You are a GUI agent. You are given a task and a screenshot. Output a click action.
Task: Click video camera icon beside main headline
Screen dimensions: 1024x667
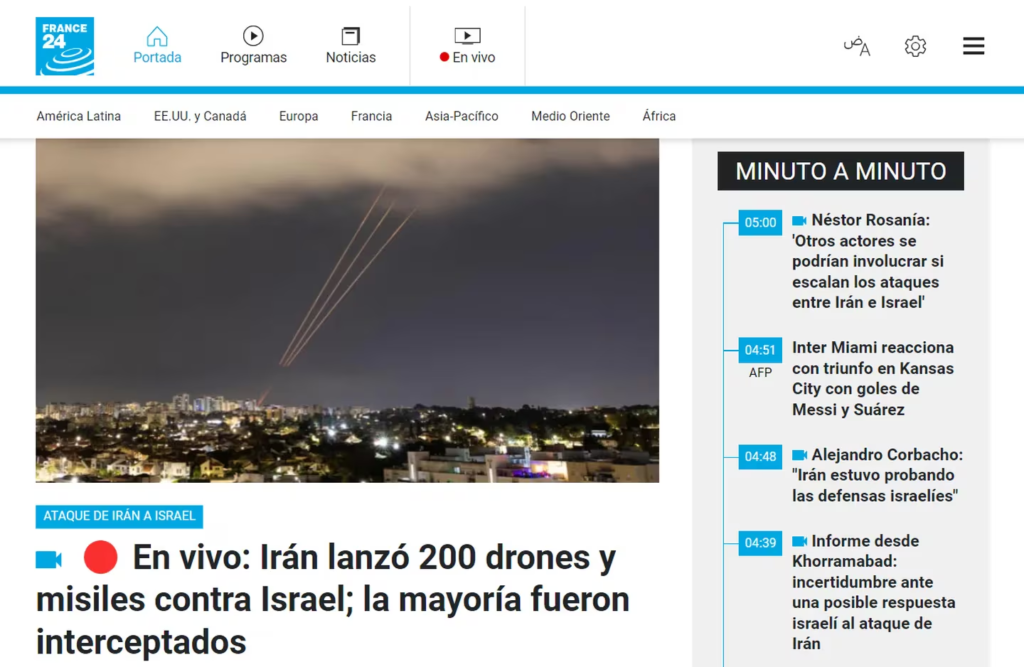(49, 559)
